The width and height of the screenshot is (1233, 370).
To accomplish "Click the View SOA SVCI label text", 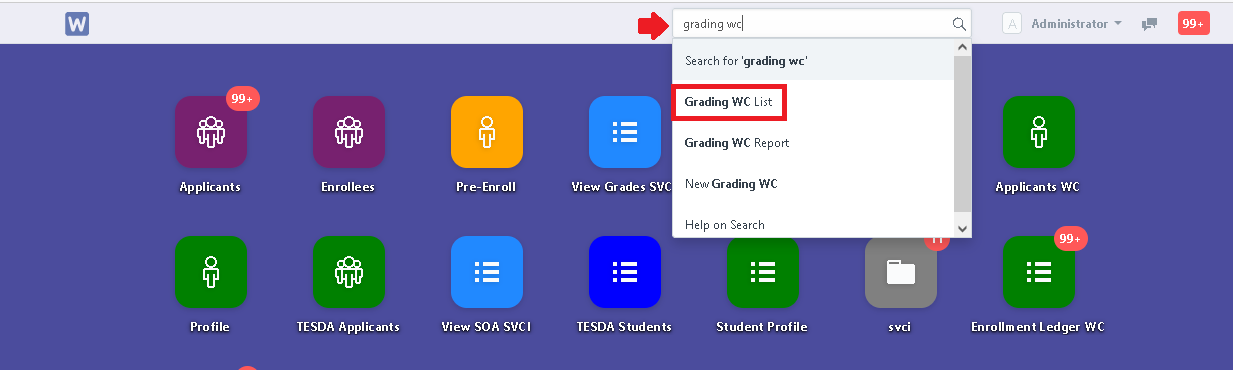I will 486,327.
